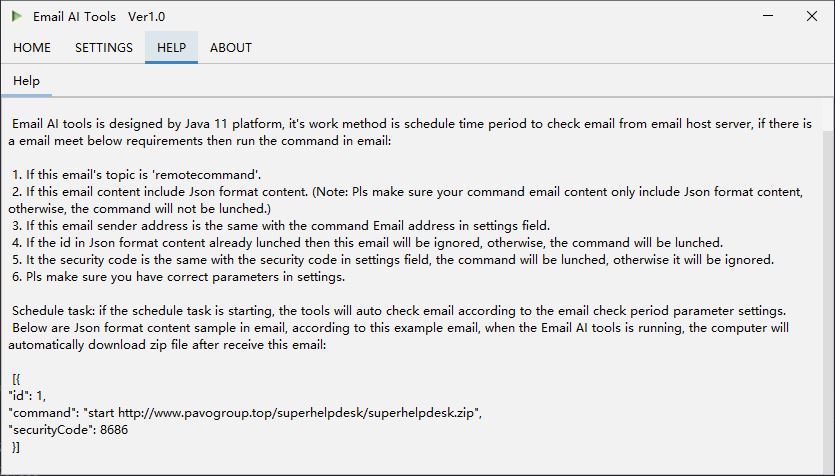Click requirement 6 about correct parameters
This screenshot has width=835, height=476.
(178, 277)
